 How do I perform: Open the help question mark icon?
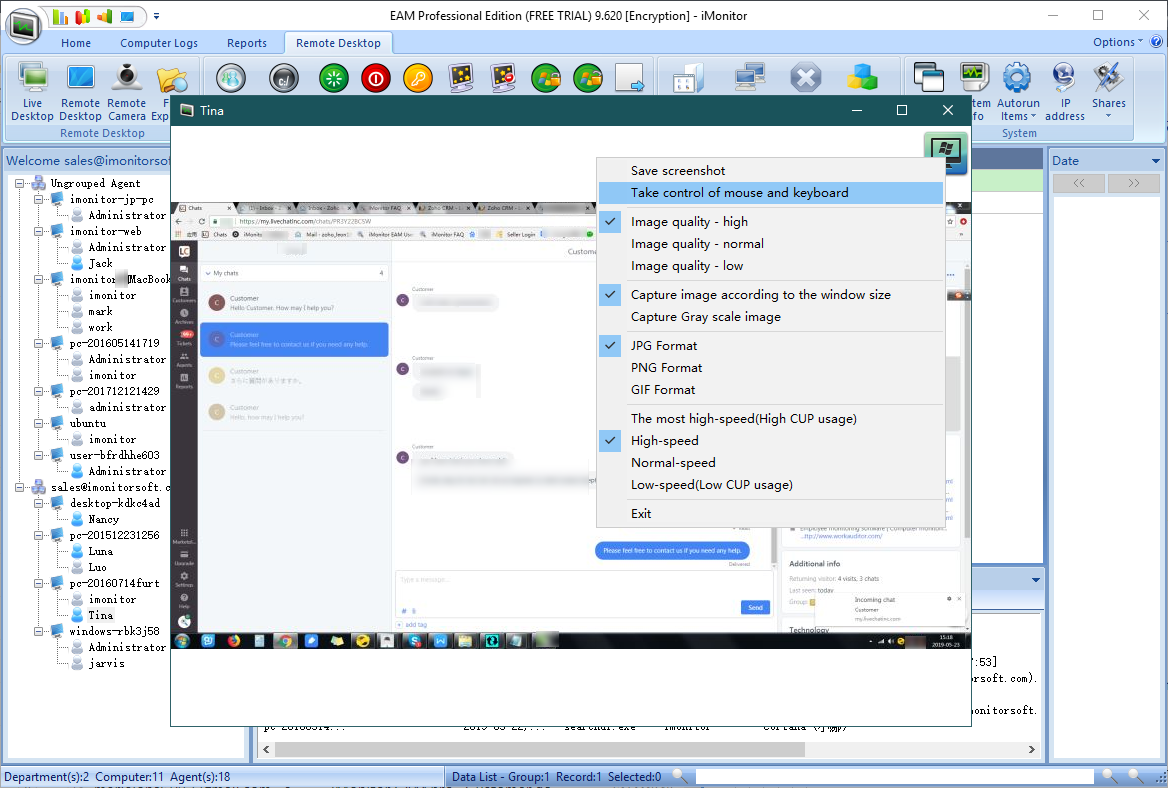pyautogui.click(x=1156, y=42)
